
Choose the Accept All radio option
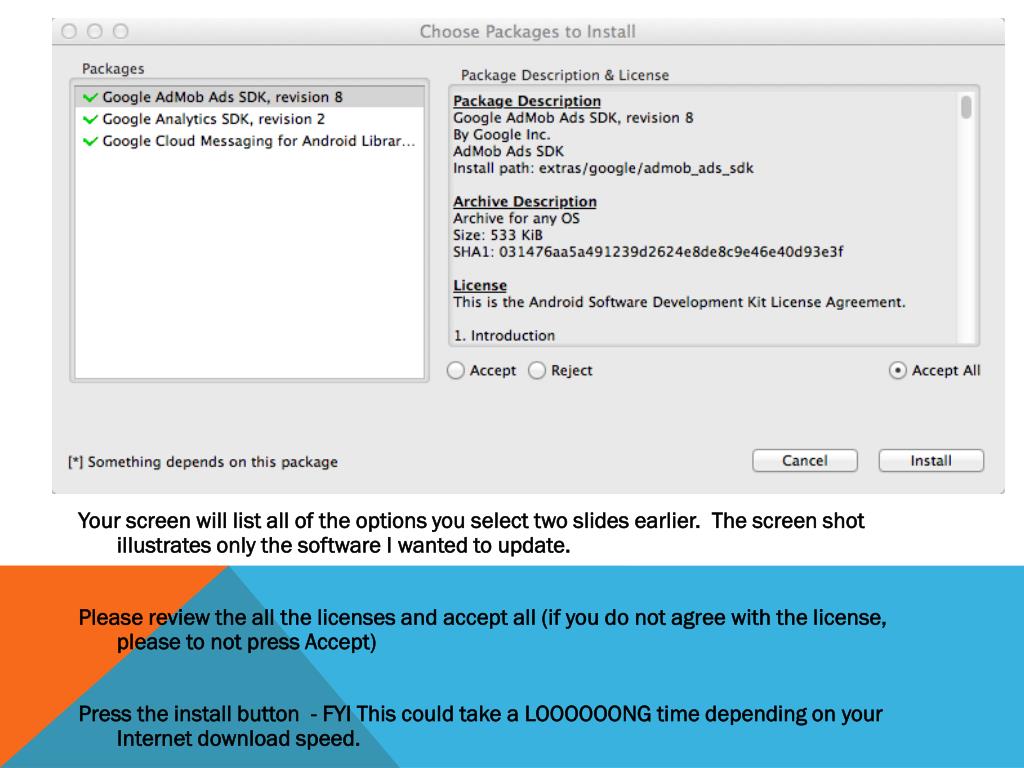[x=897, y=370]
